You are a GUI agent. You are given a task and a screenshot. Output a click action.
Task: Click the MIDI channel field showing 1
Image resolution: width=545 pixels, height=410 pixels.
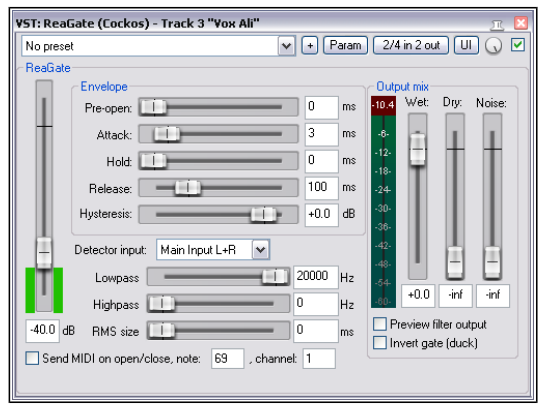coord(319,358)
